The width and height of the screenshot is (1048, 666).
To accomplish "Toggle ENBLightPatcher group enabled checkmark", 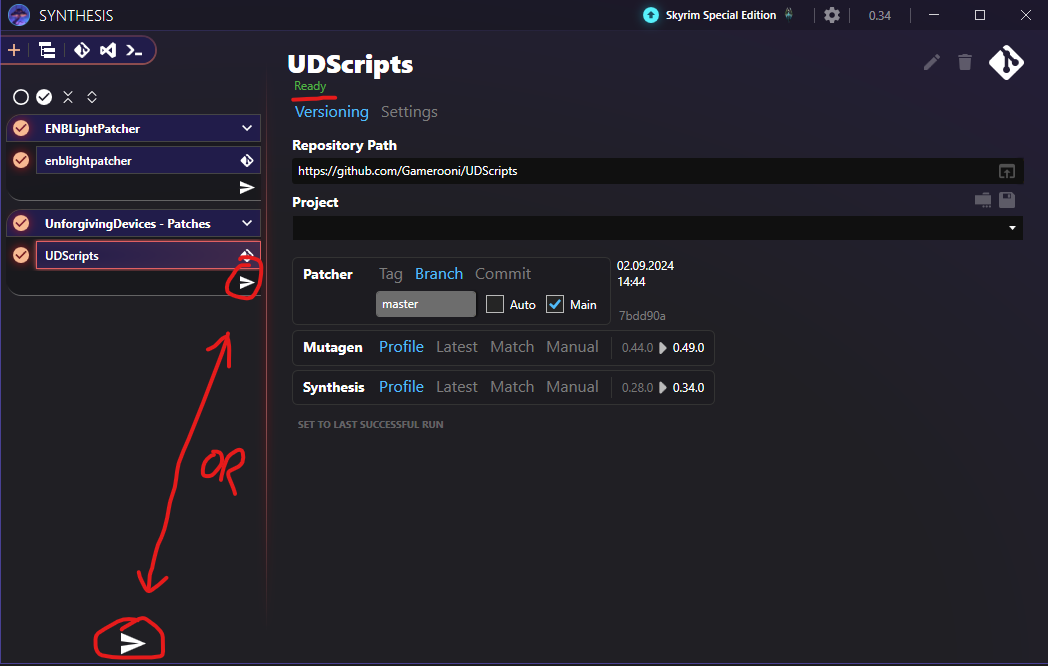I will (x=21, y=128).
